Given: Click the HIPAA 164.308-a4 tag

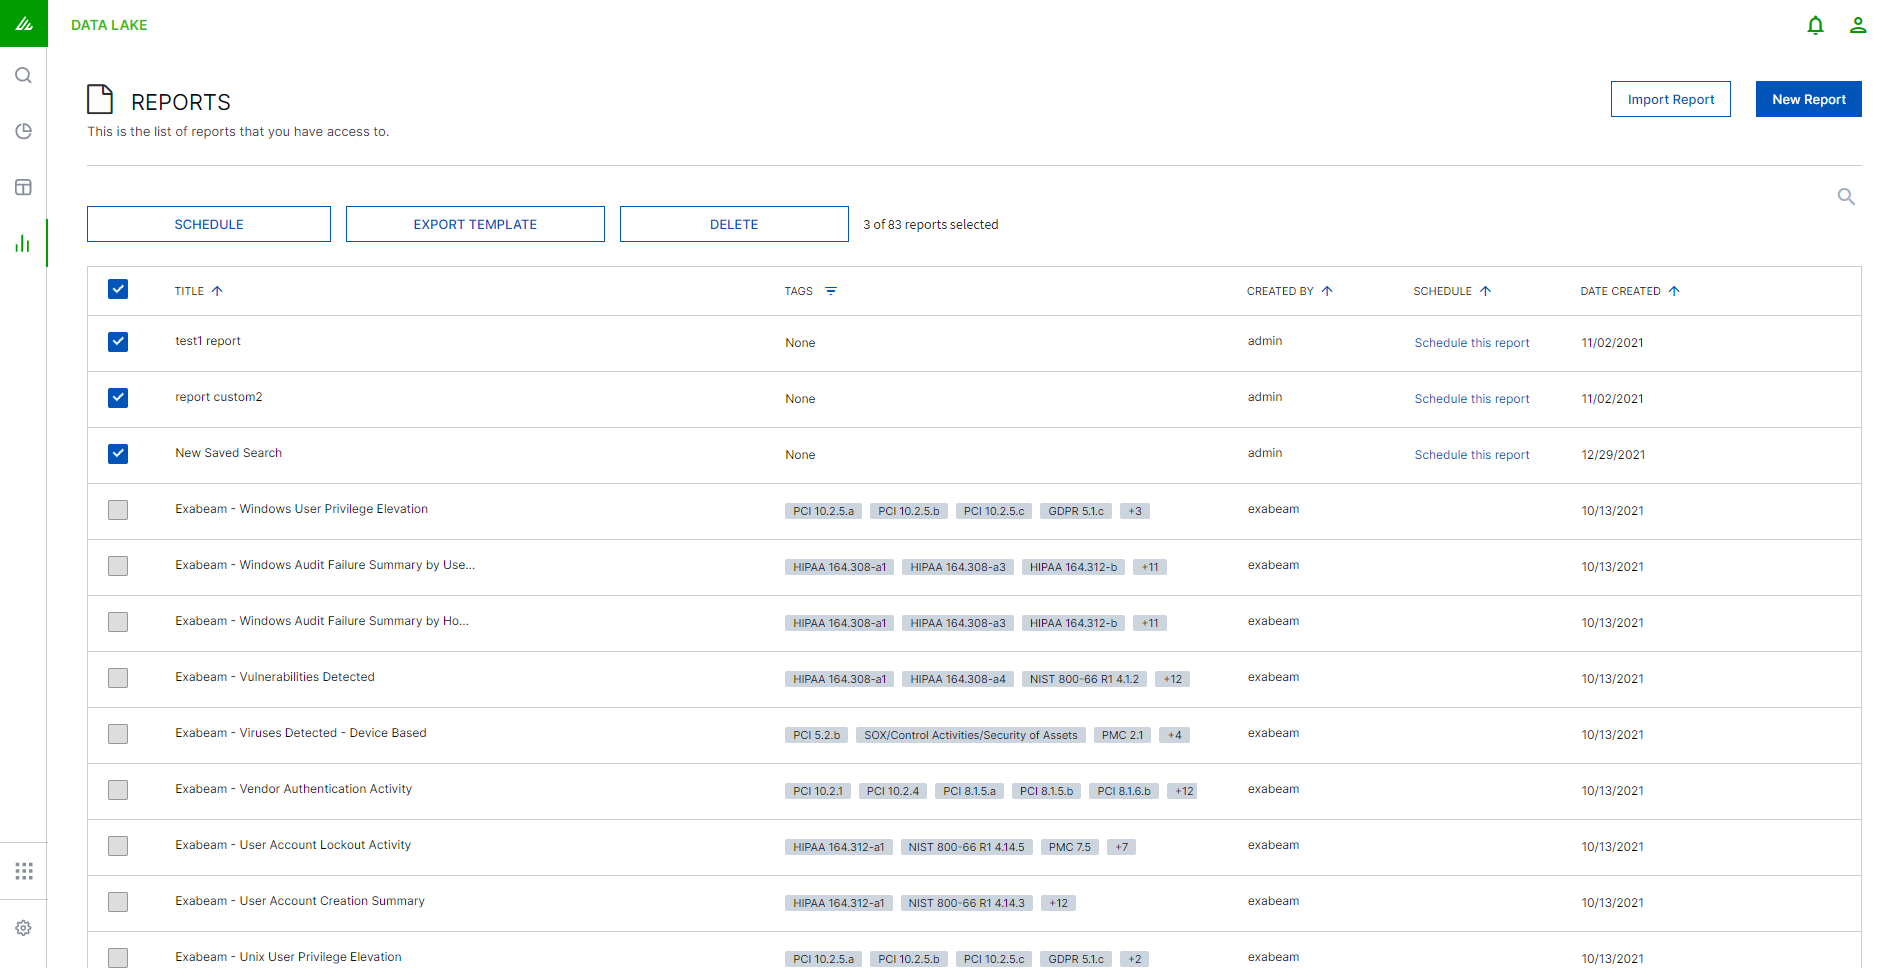Looking at the screenshot, I should click(958, 679).
